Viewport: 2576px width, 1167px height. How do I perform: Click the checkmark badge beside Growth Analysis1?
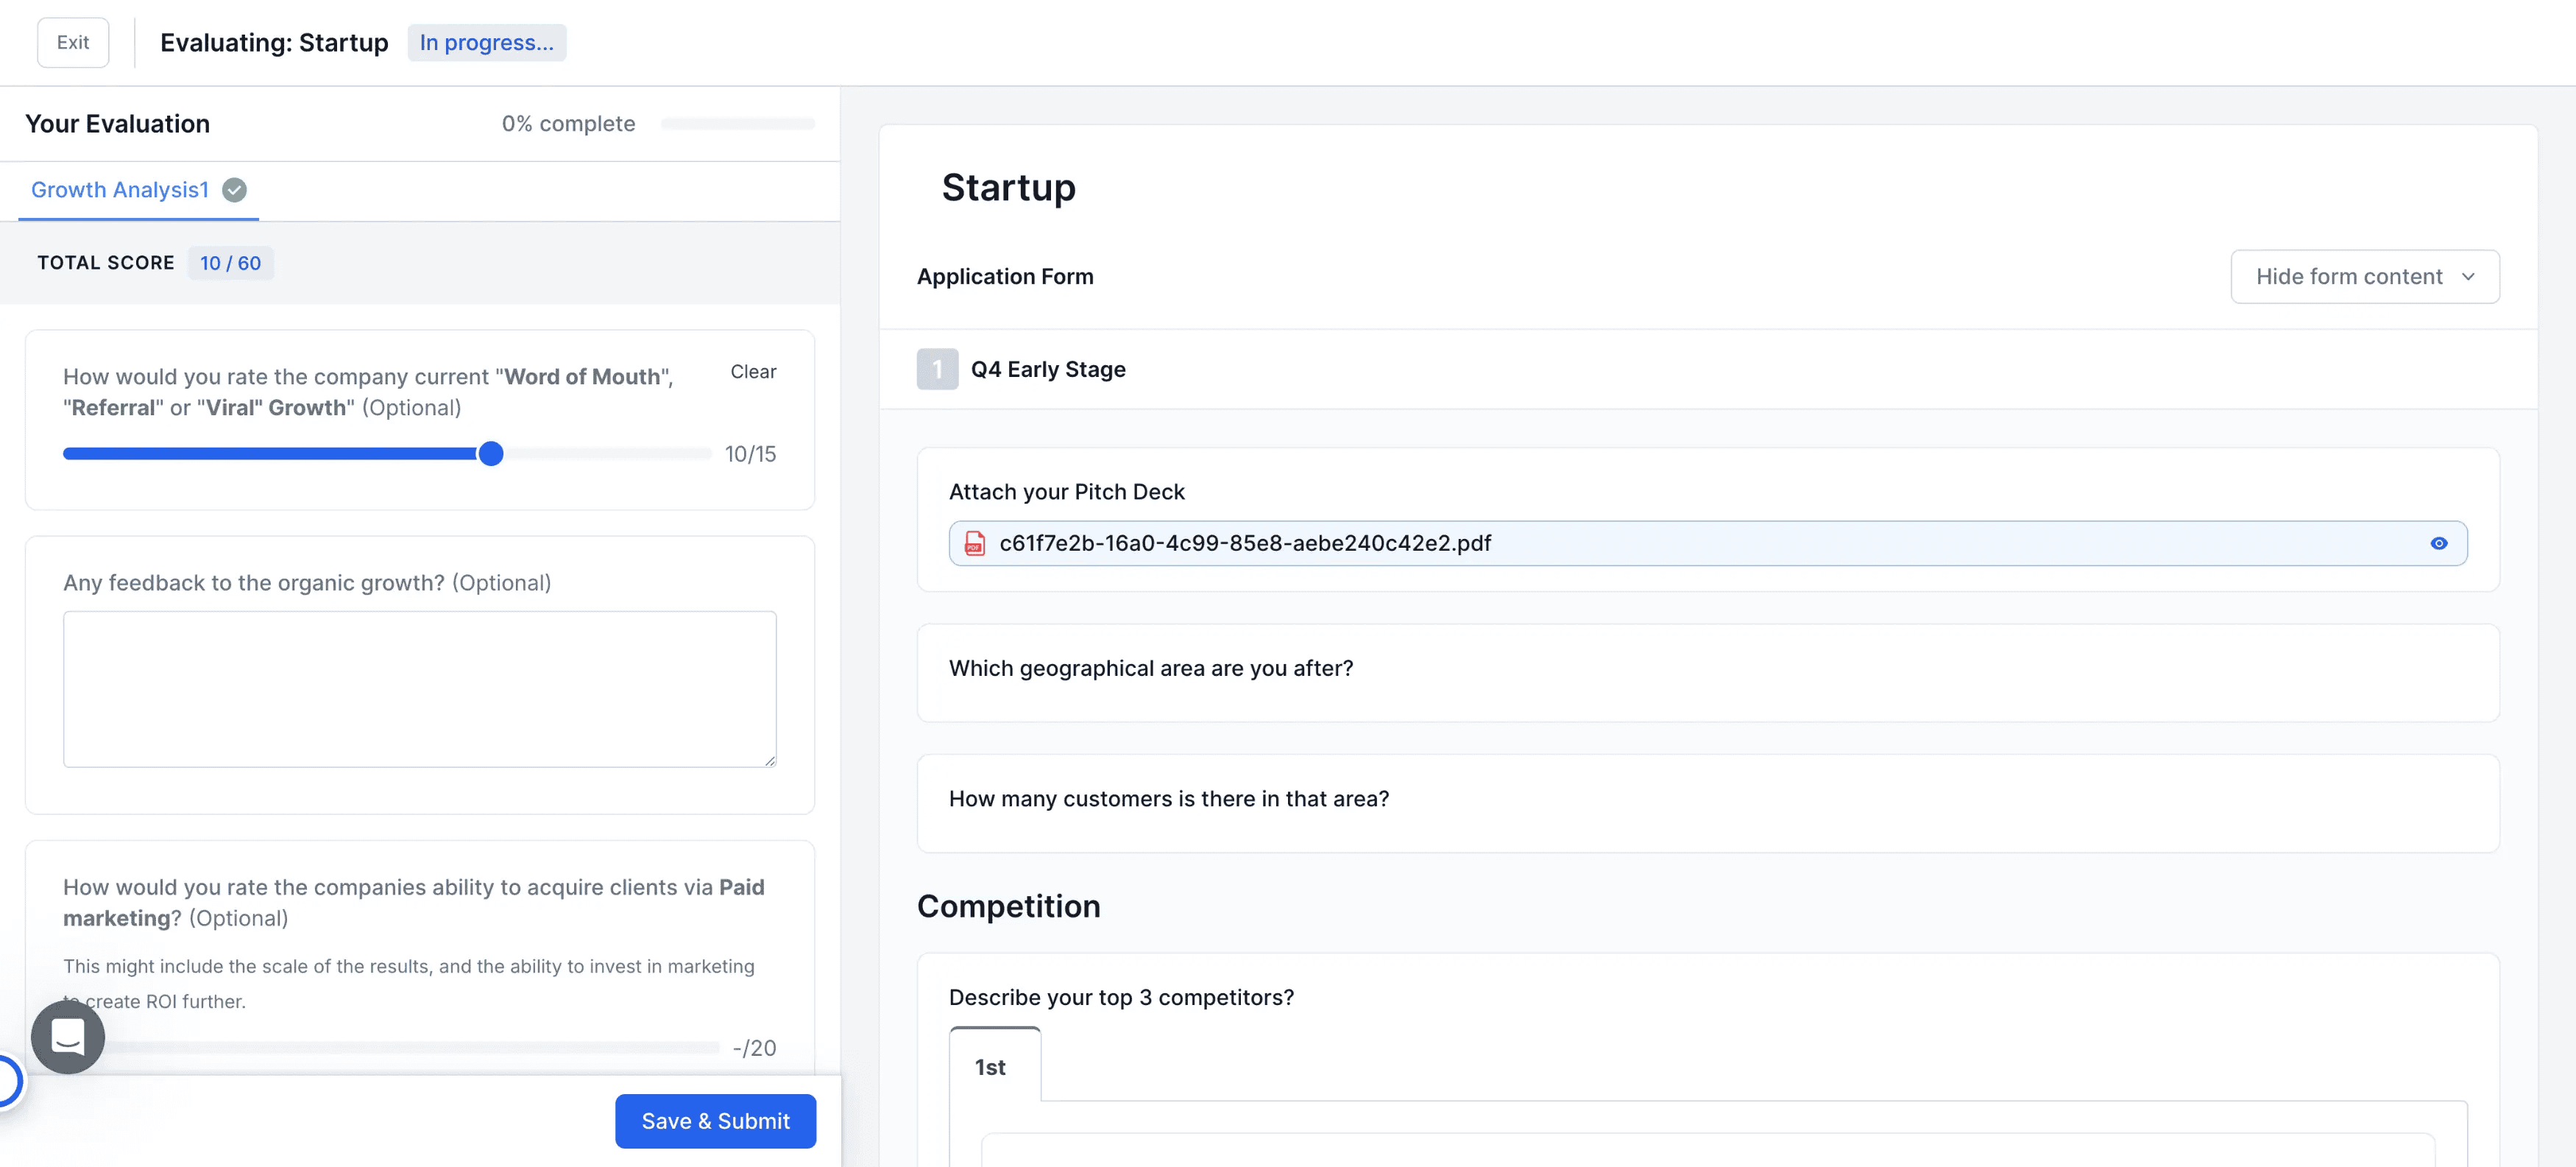[x=234, y=189]
